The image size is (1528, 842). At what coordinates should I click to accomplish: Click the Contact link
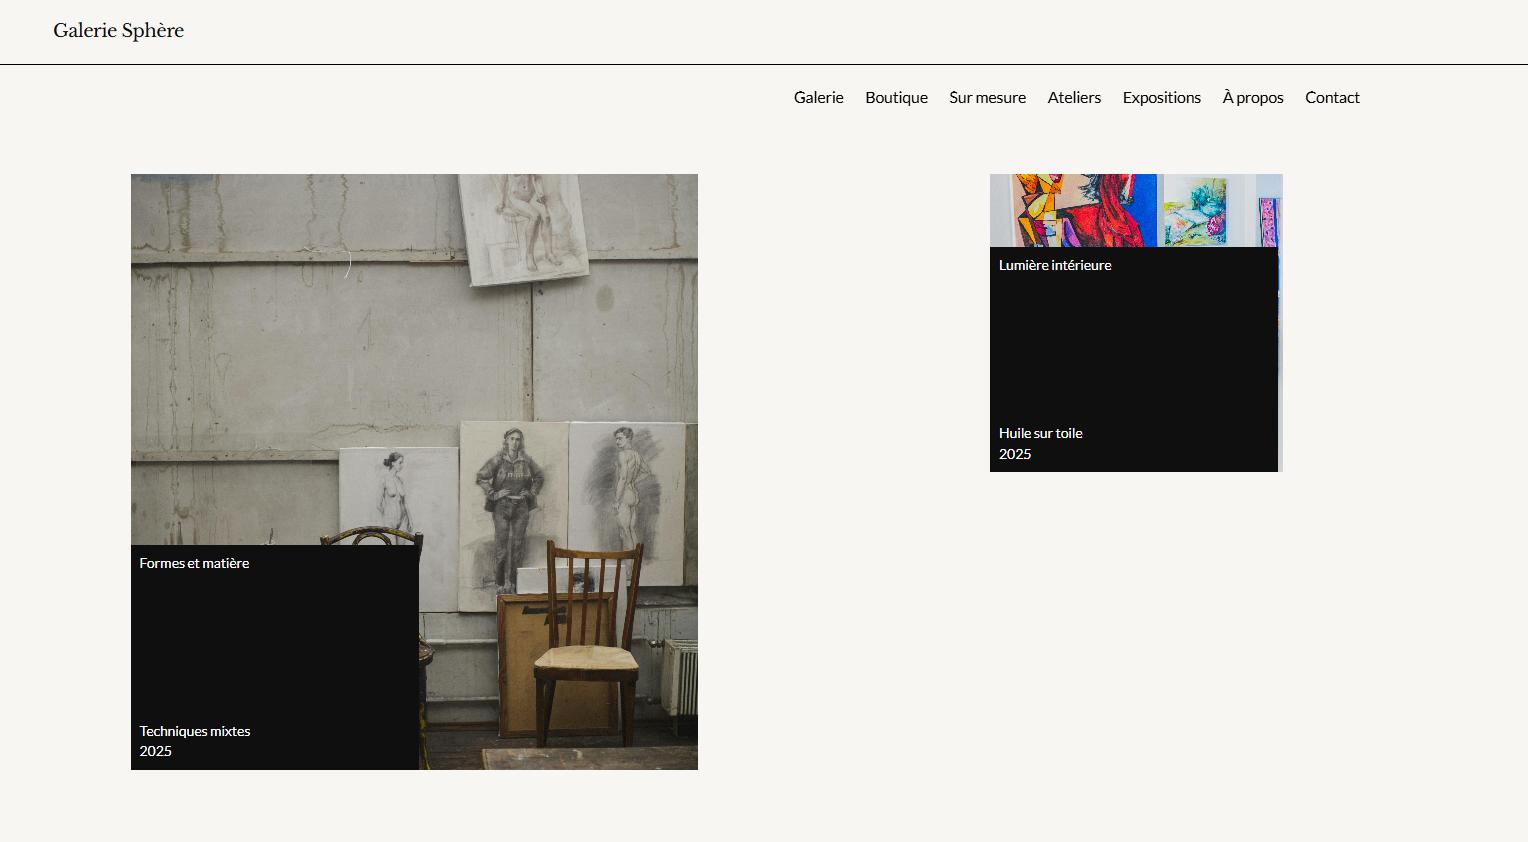click(x=1332, y=98)
